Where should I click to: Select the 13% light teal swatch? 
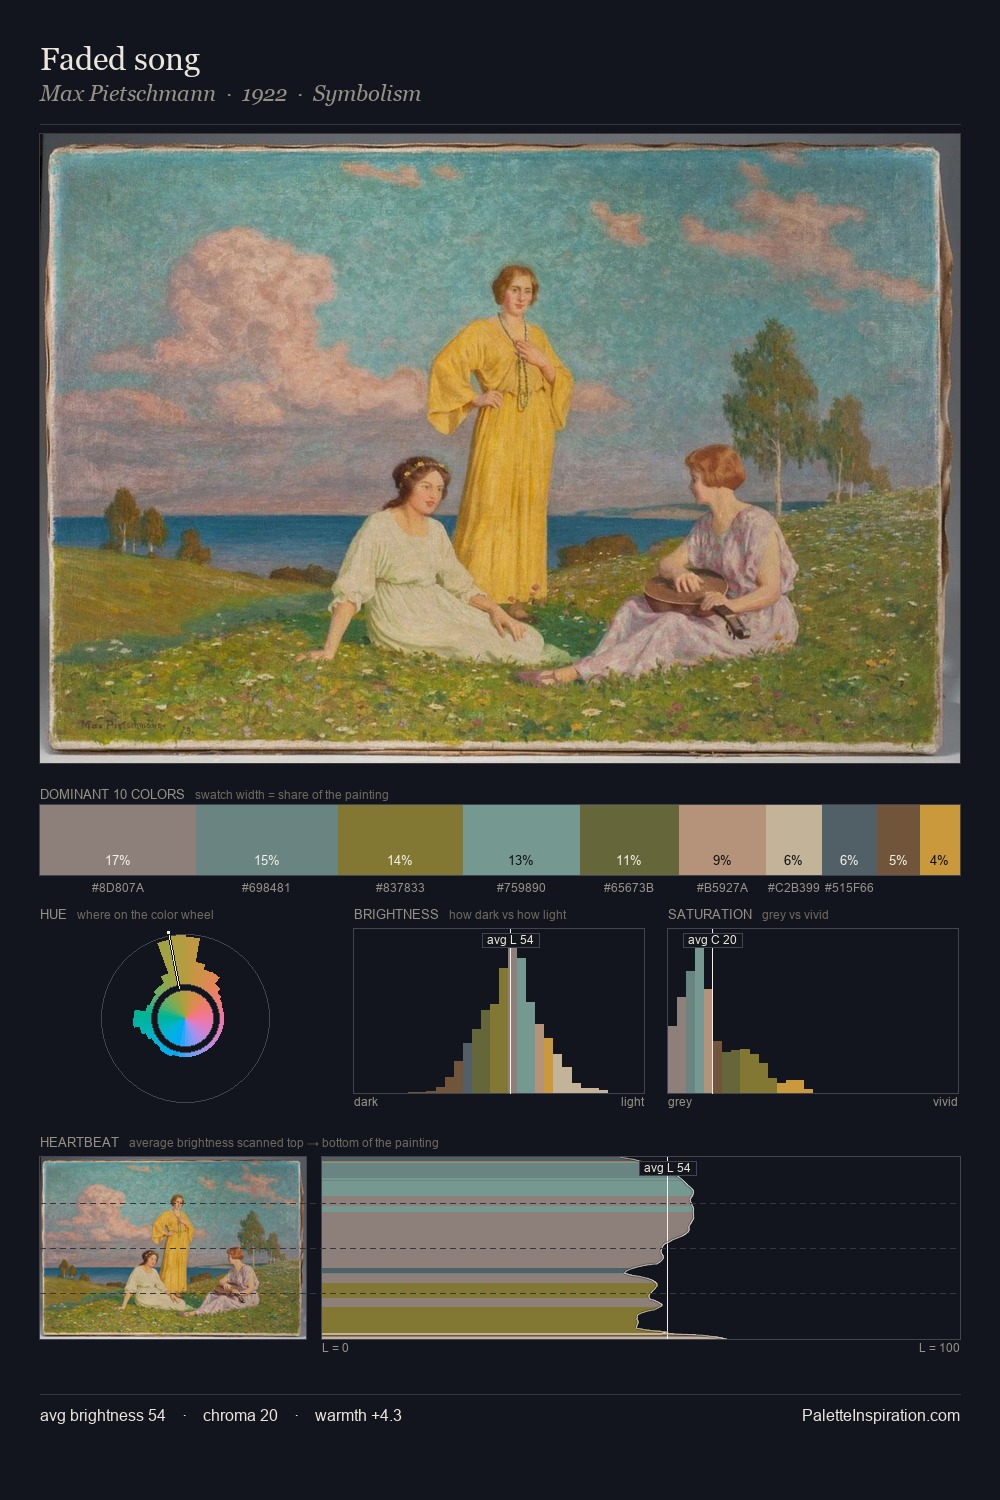[x=521, y=840]
